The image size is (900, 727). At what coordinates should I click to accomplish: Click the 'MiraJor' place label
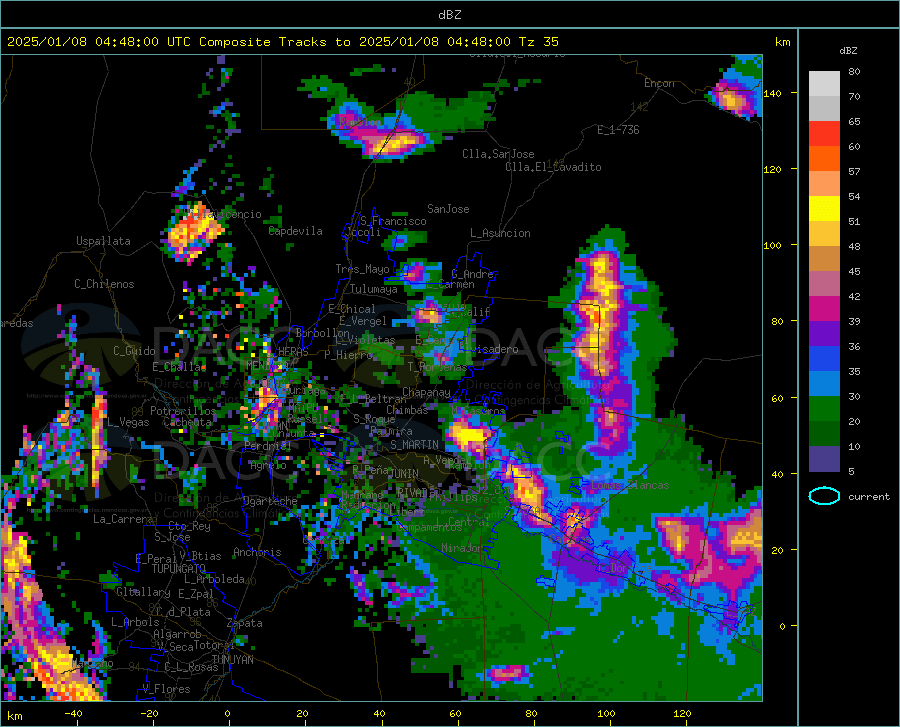462,549
